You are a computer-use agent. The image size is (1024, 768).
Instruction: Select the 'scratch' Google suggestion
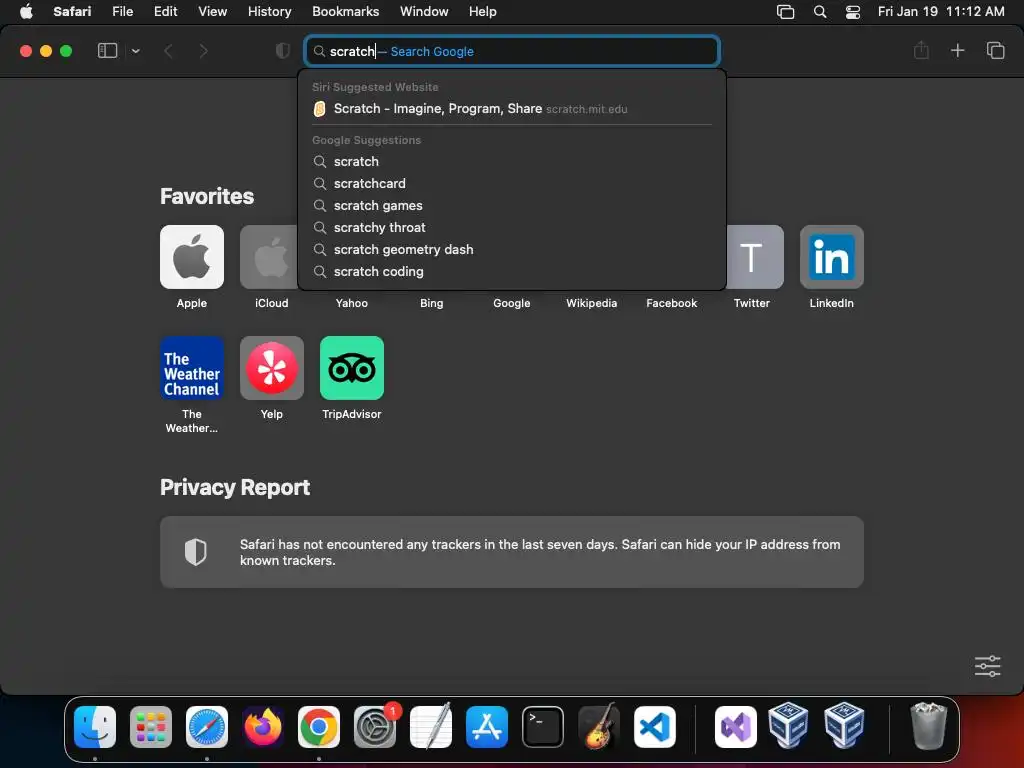tap(512, 161)
